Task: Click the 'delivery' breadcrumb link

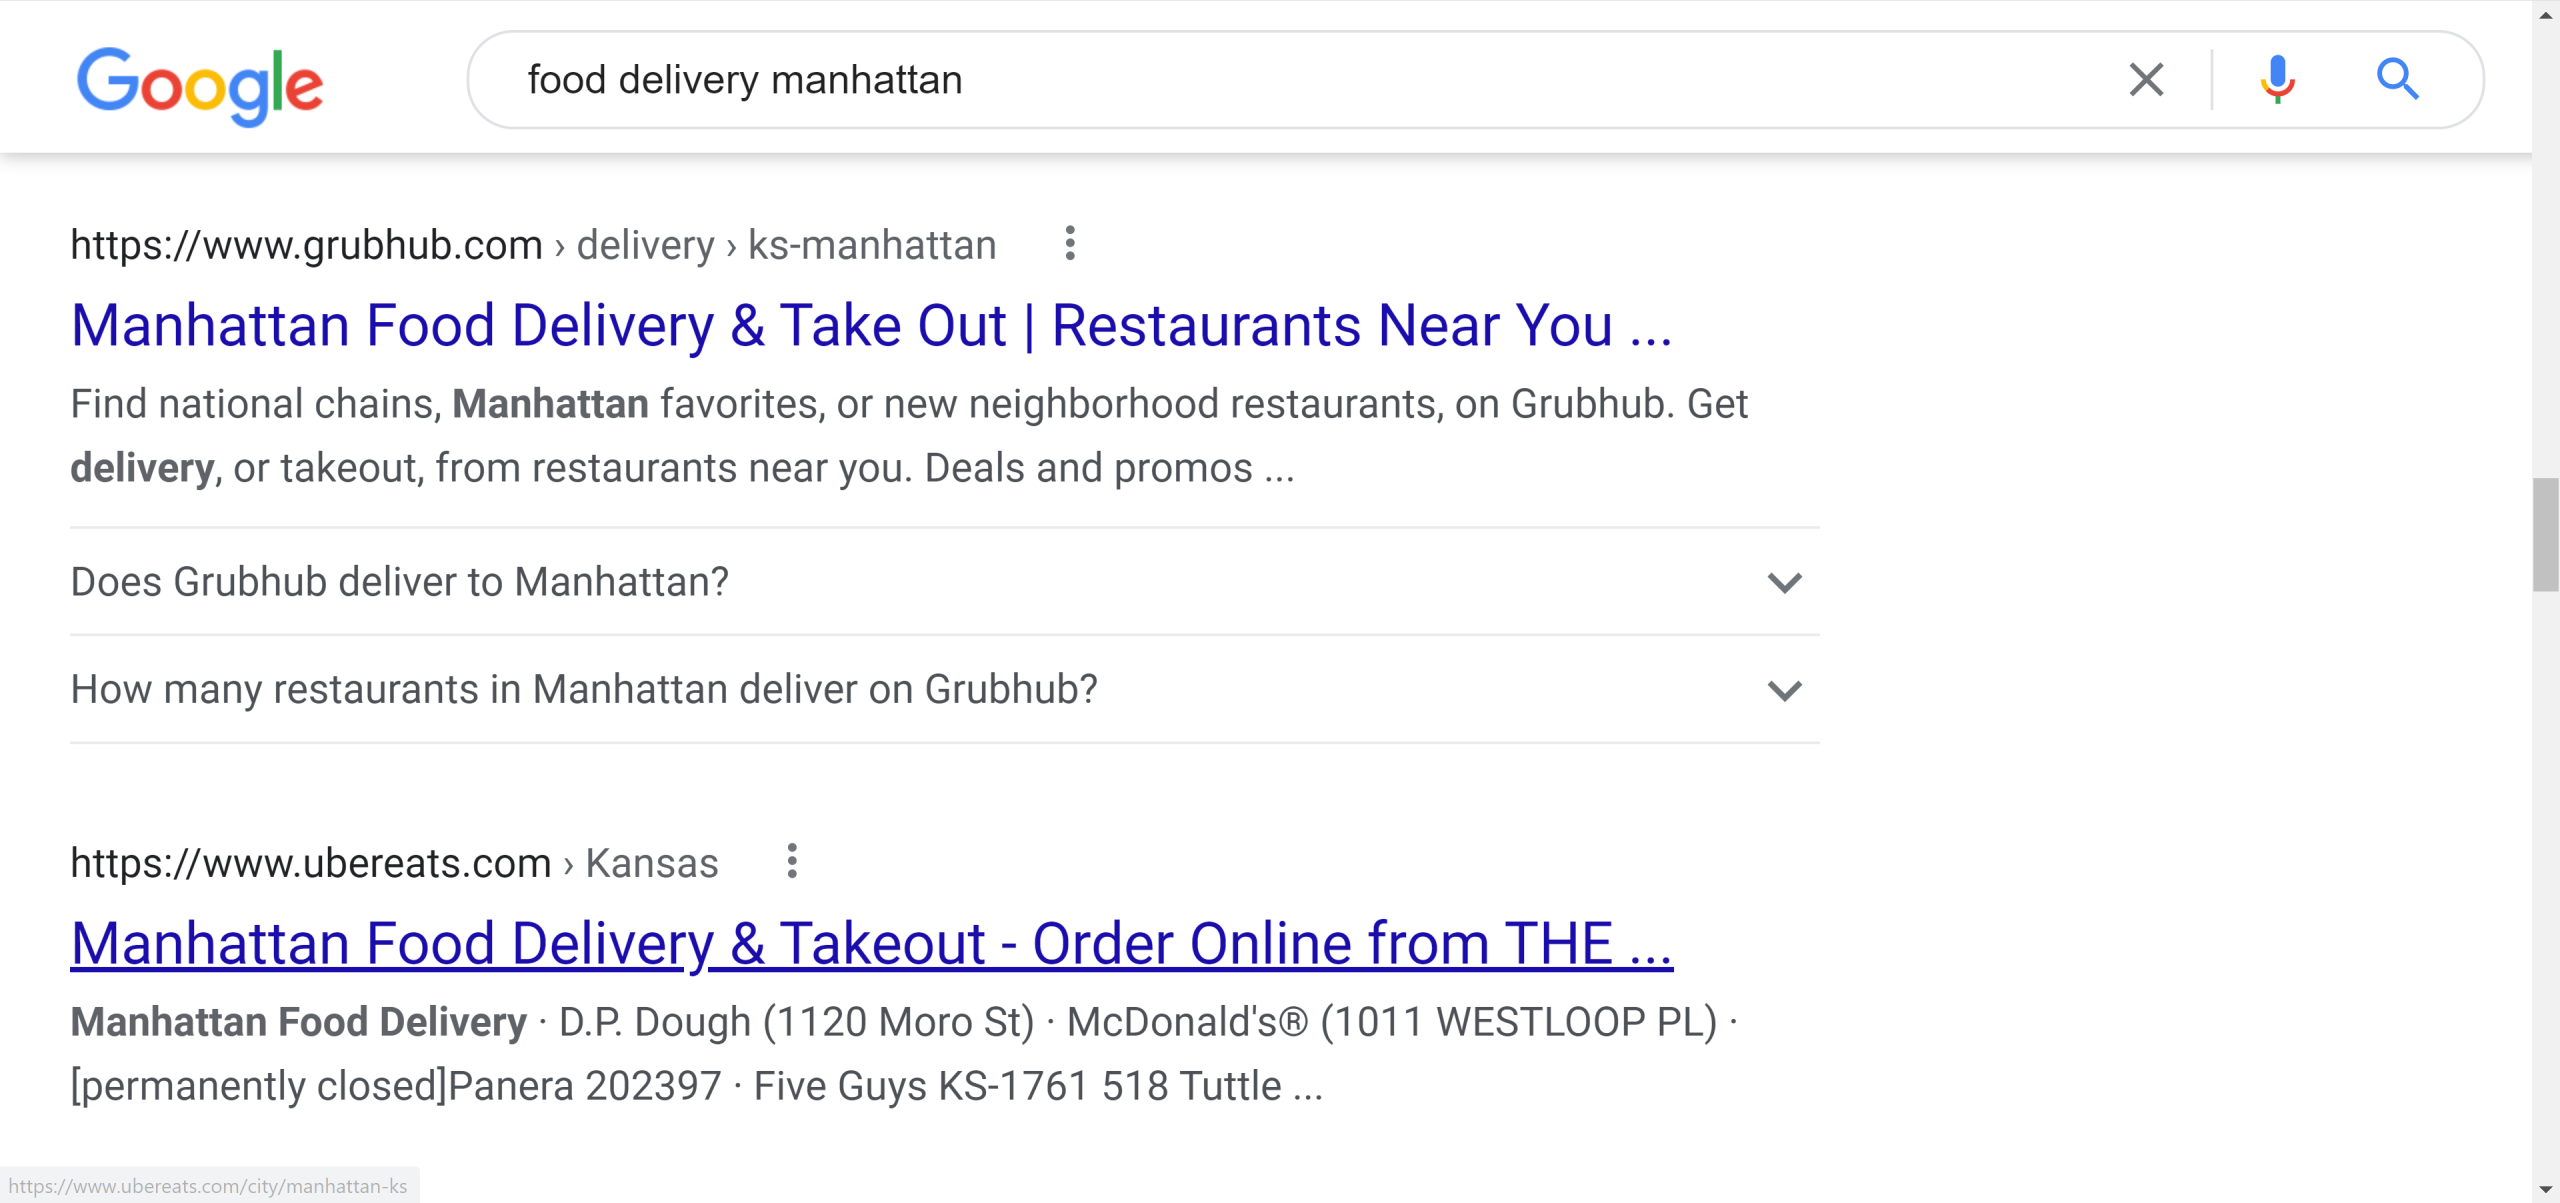Action: (643, 243)
